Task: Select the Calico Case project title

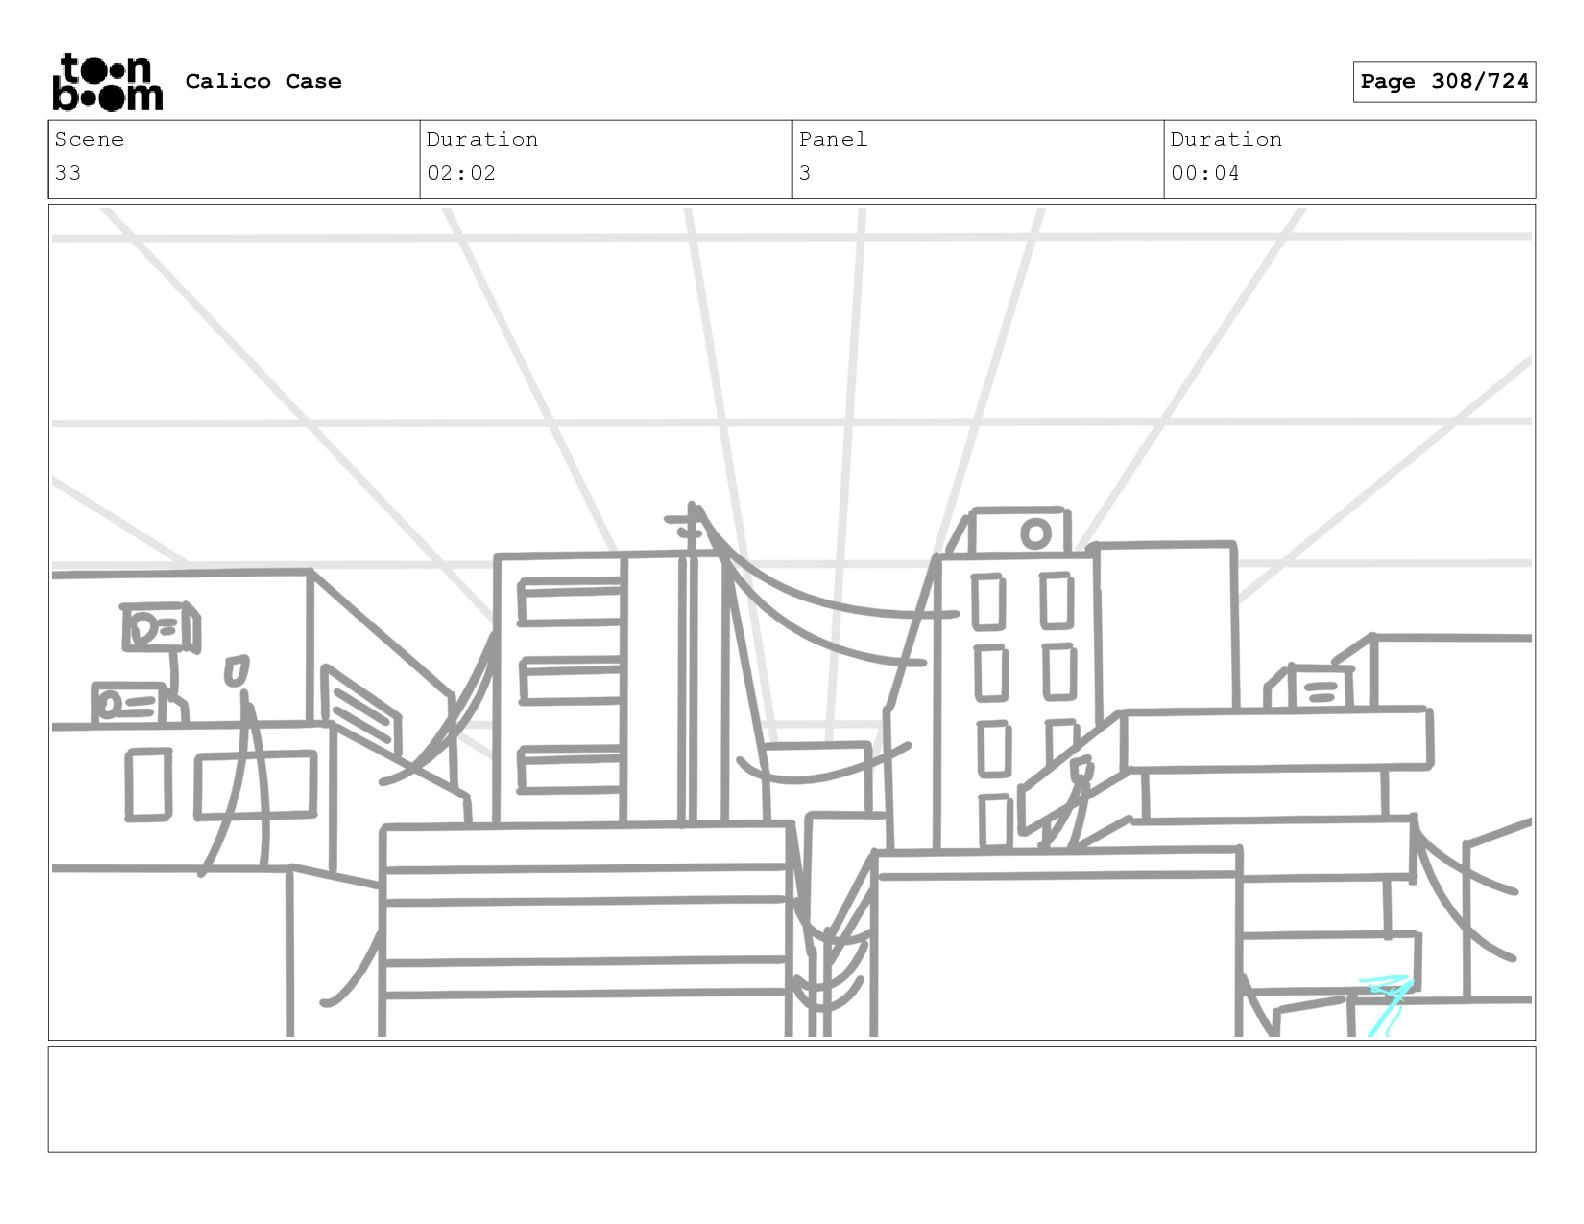Action: (263, 81)
